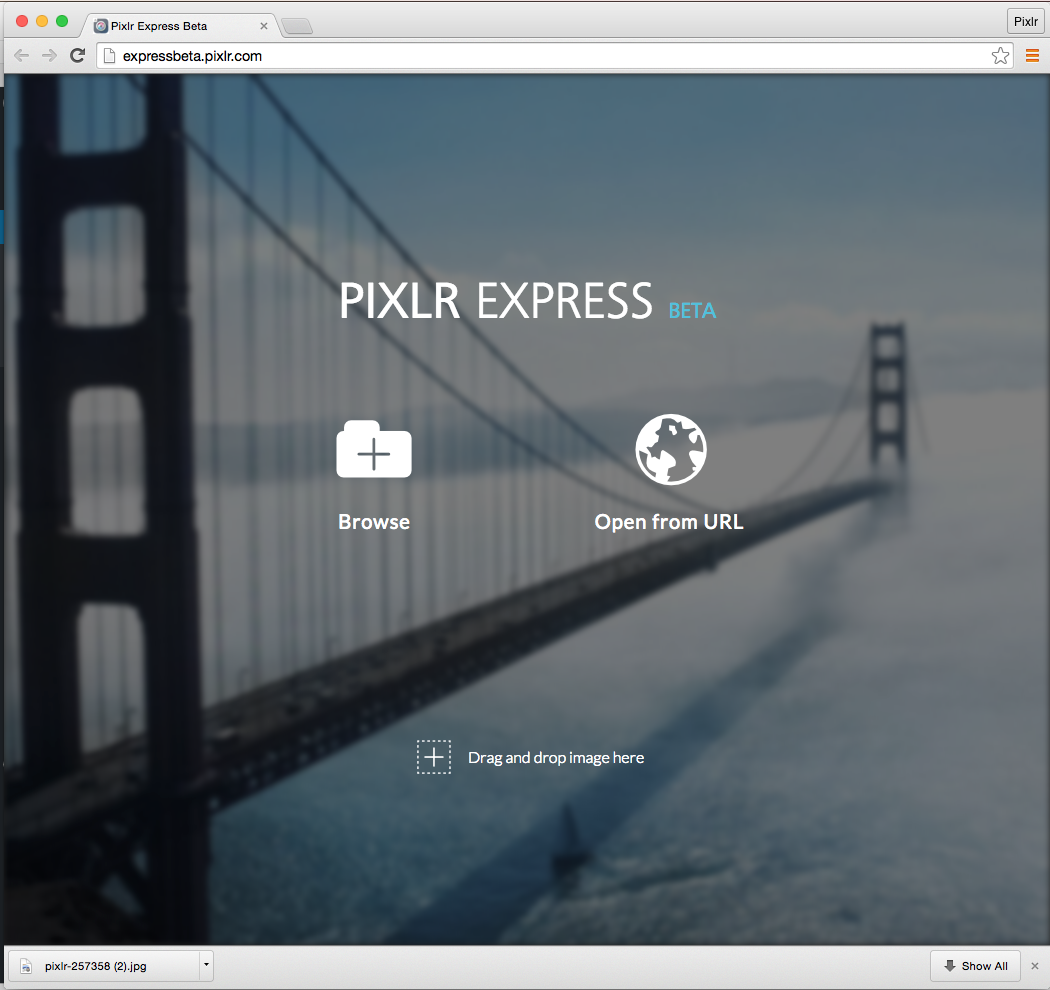
Task: Expand options for pixlr-257358 (2).jpg download
Action: tap(207, 965)
